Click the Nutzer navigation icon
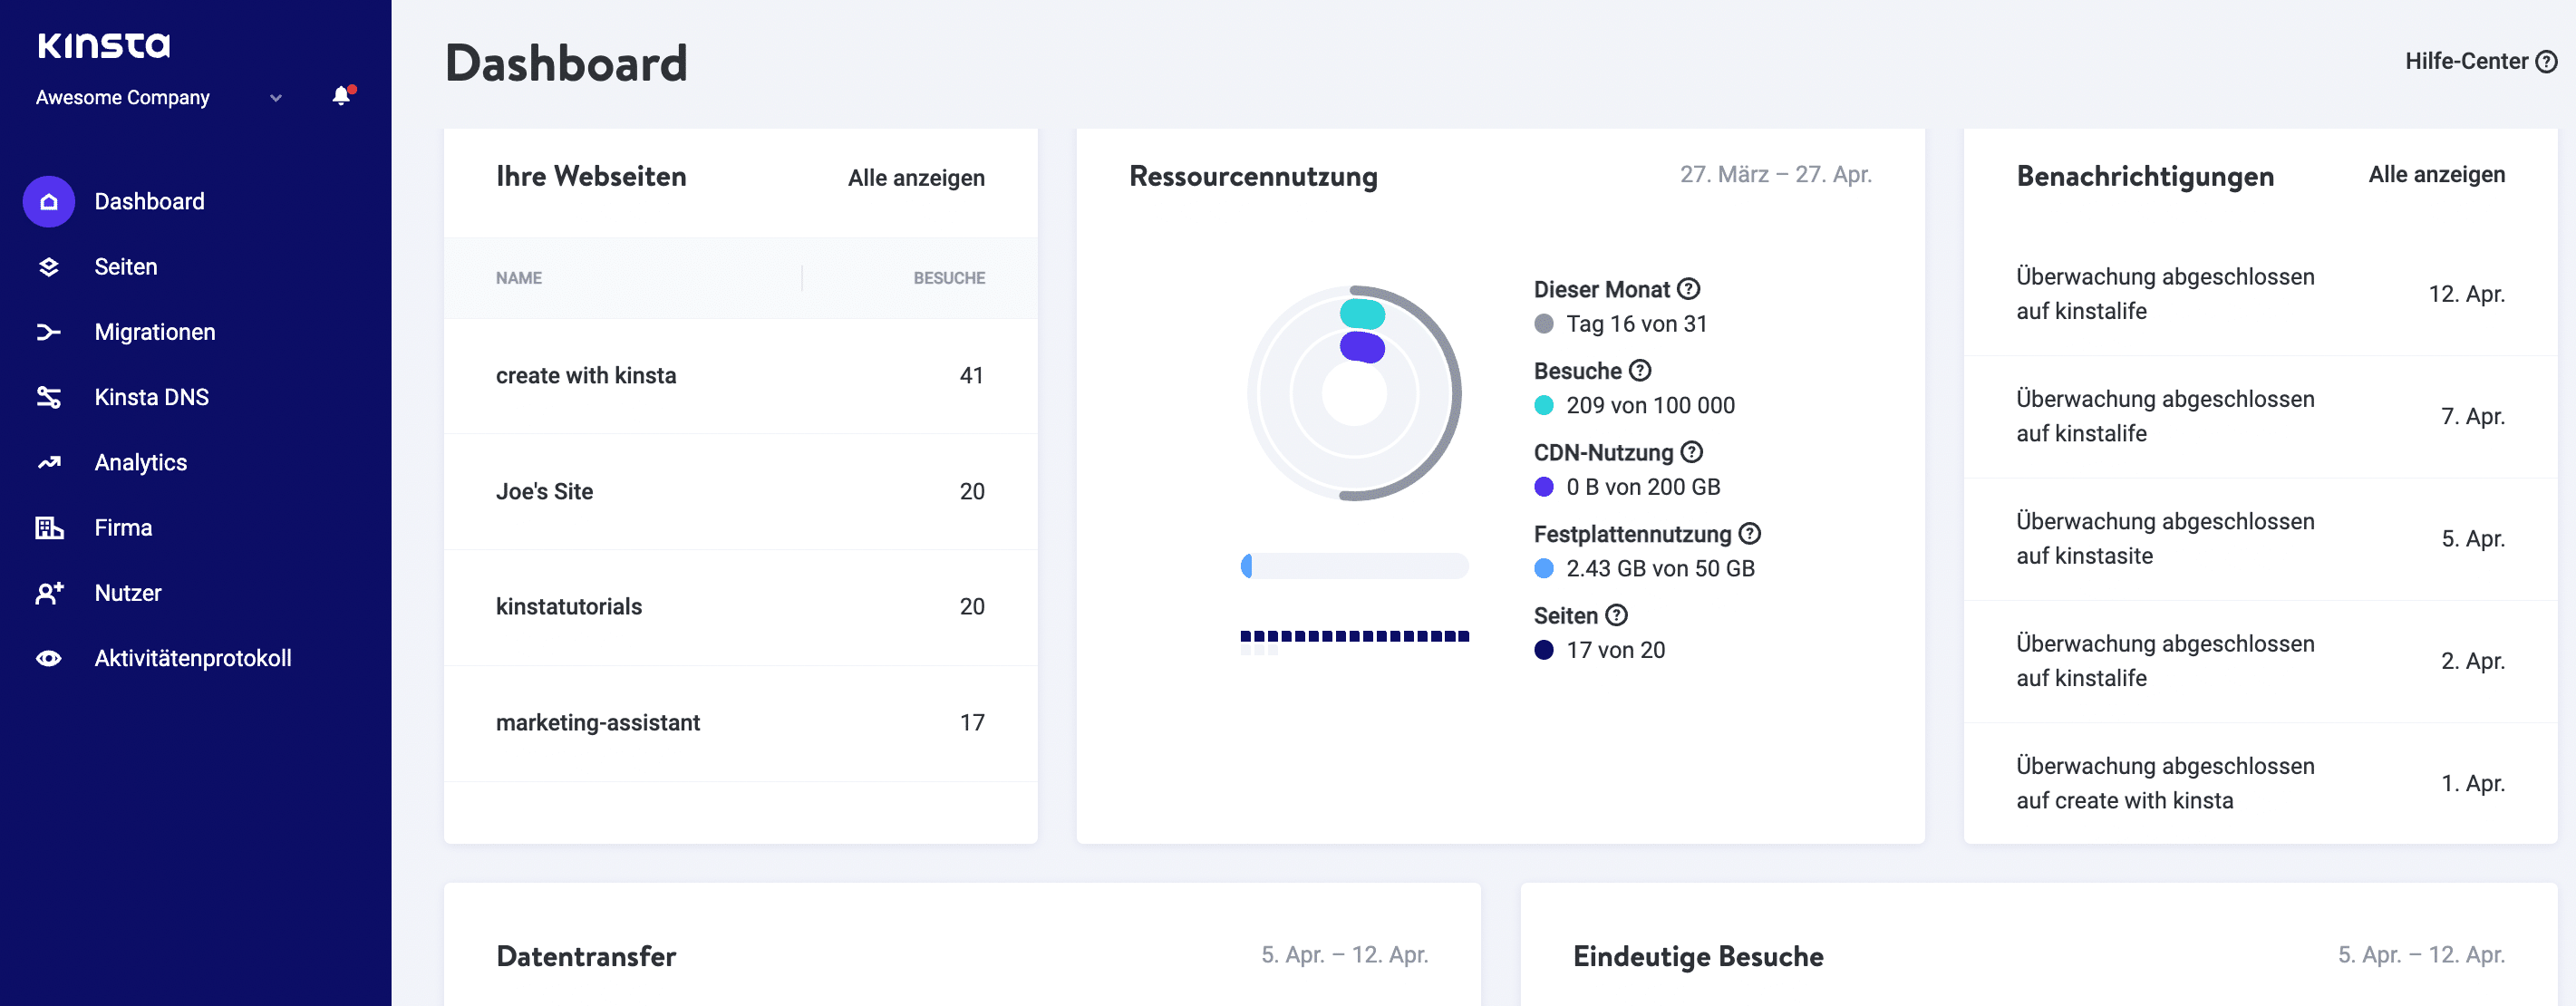This screenshot has width=2576, height=1006. (x=49, y=592)
